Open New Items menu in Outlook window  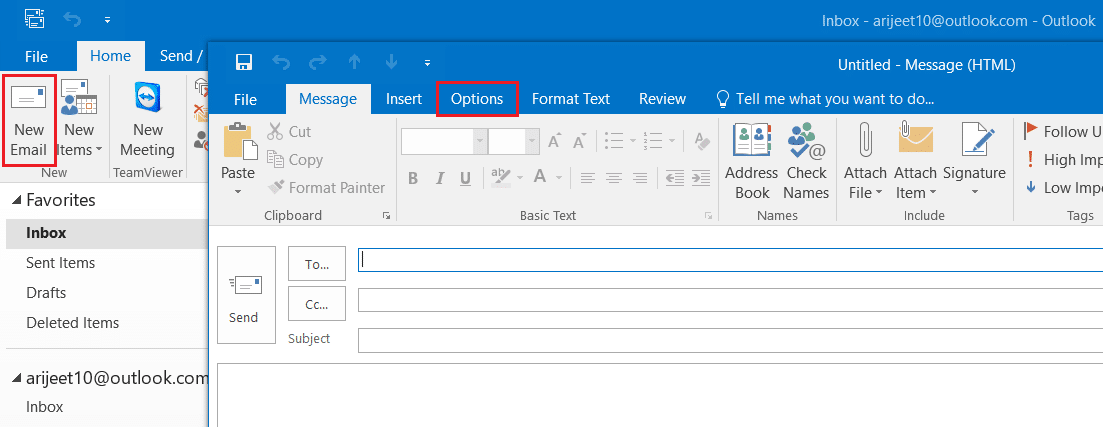(79, 120)
